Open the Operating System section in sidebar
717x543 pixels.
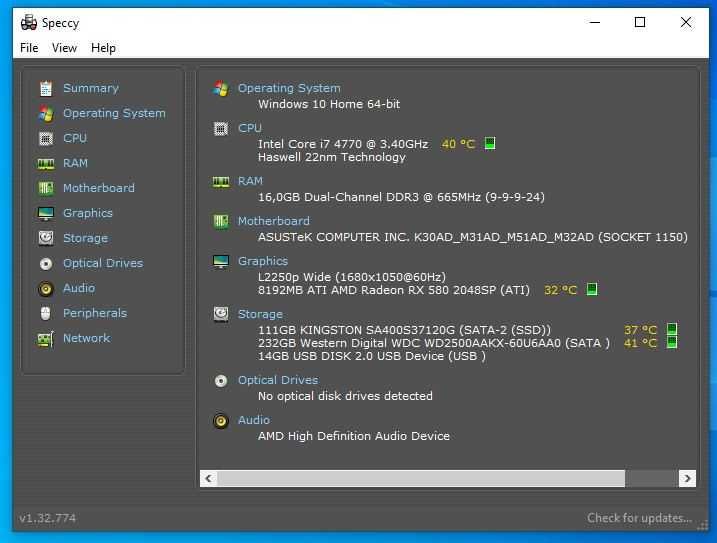tap(114, 113)
